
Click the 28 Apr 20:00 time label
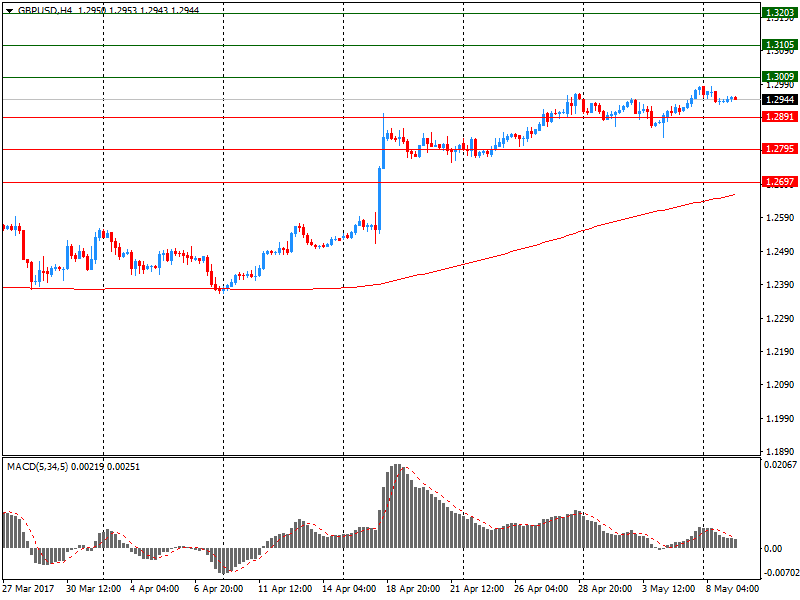pos(605,589)
